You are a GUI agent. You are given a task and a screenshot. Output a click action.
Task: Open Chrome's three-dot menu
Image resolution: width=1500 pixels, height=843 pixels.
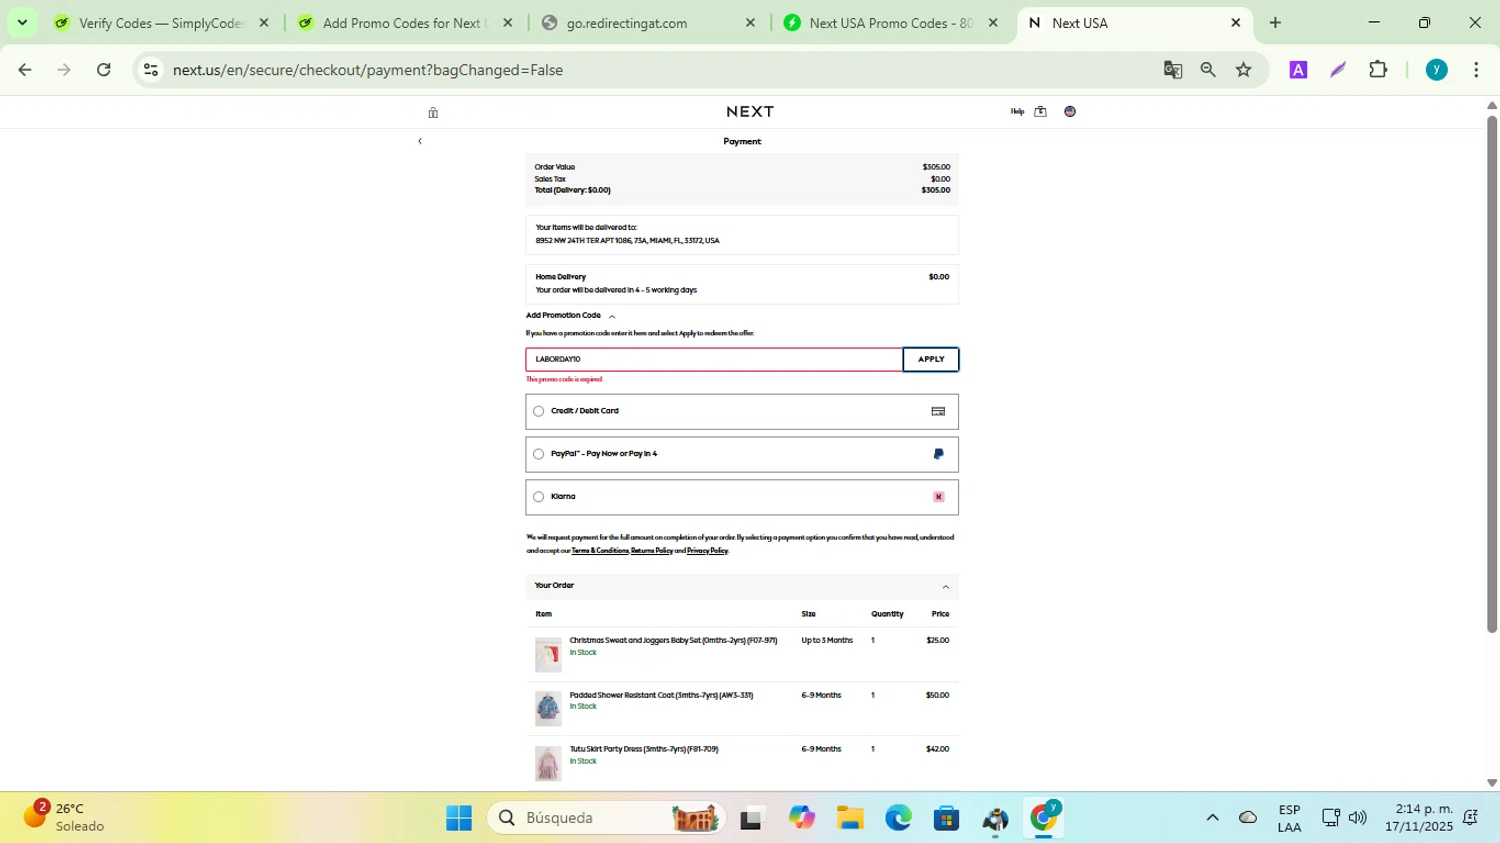[1476, 70]
